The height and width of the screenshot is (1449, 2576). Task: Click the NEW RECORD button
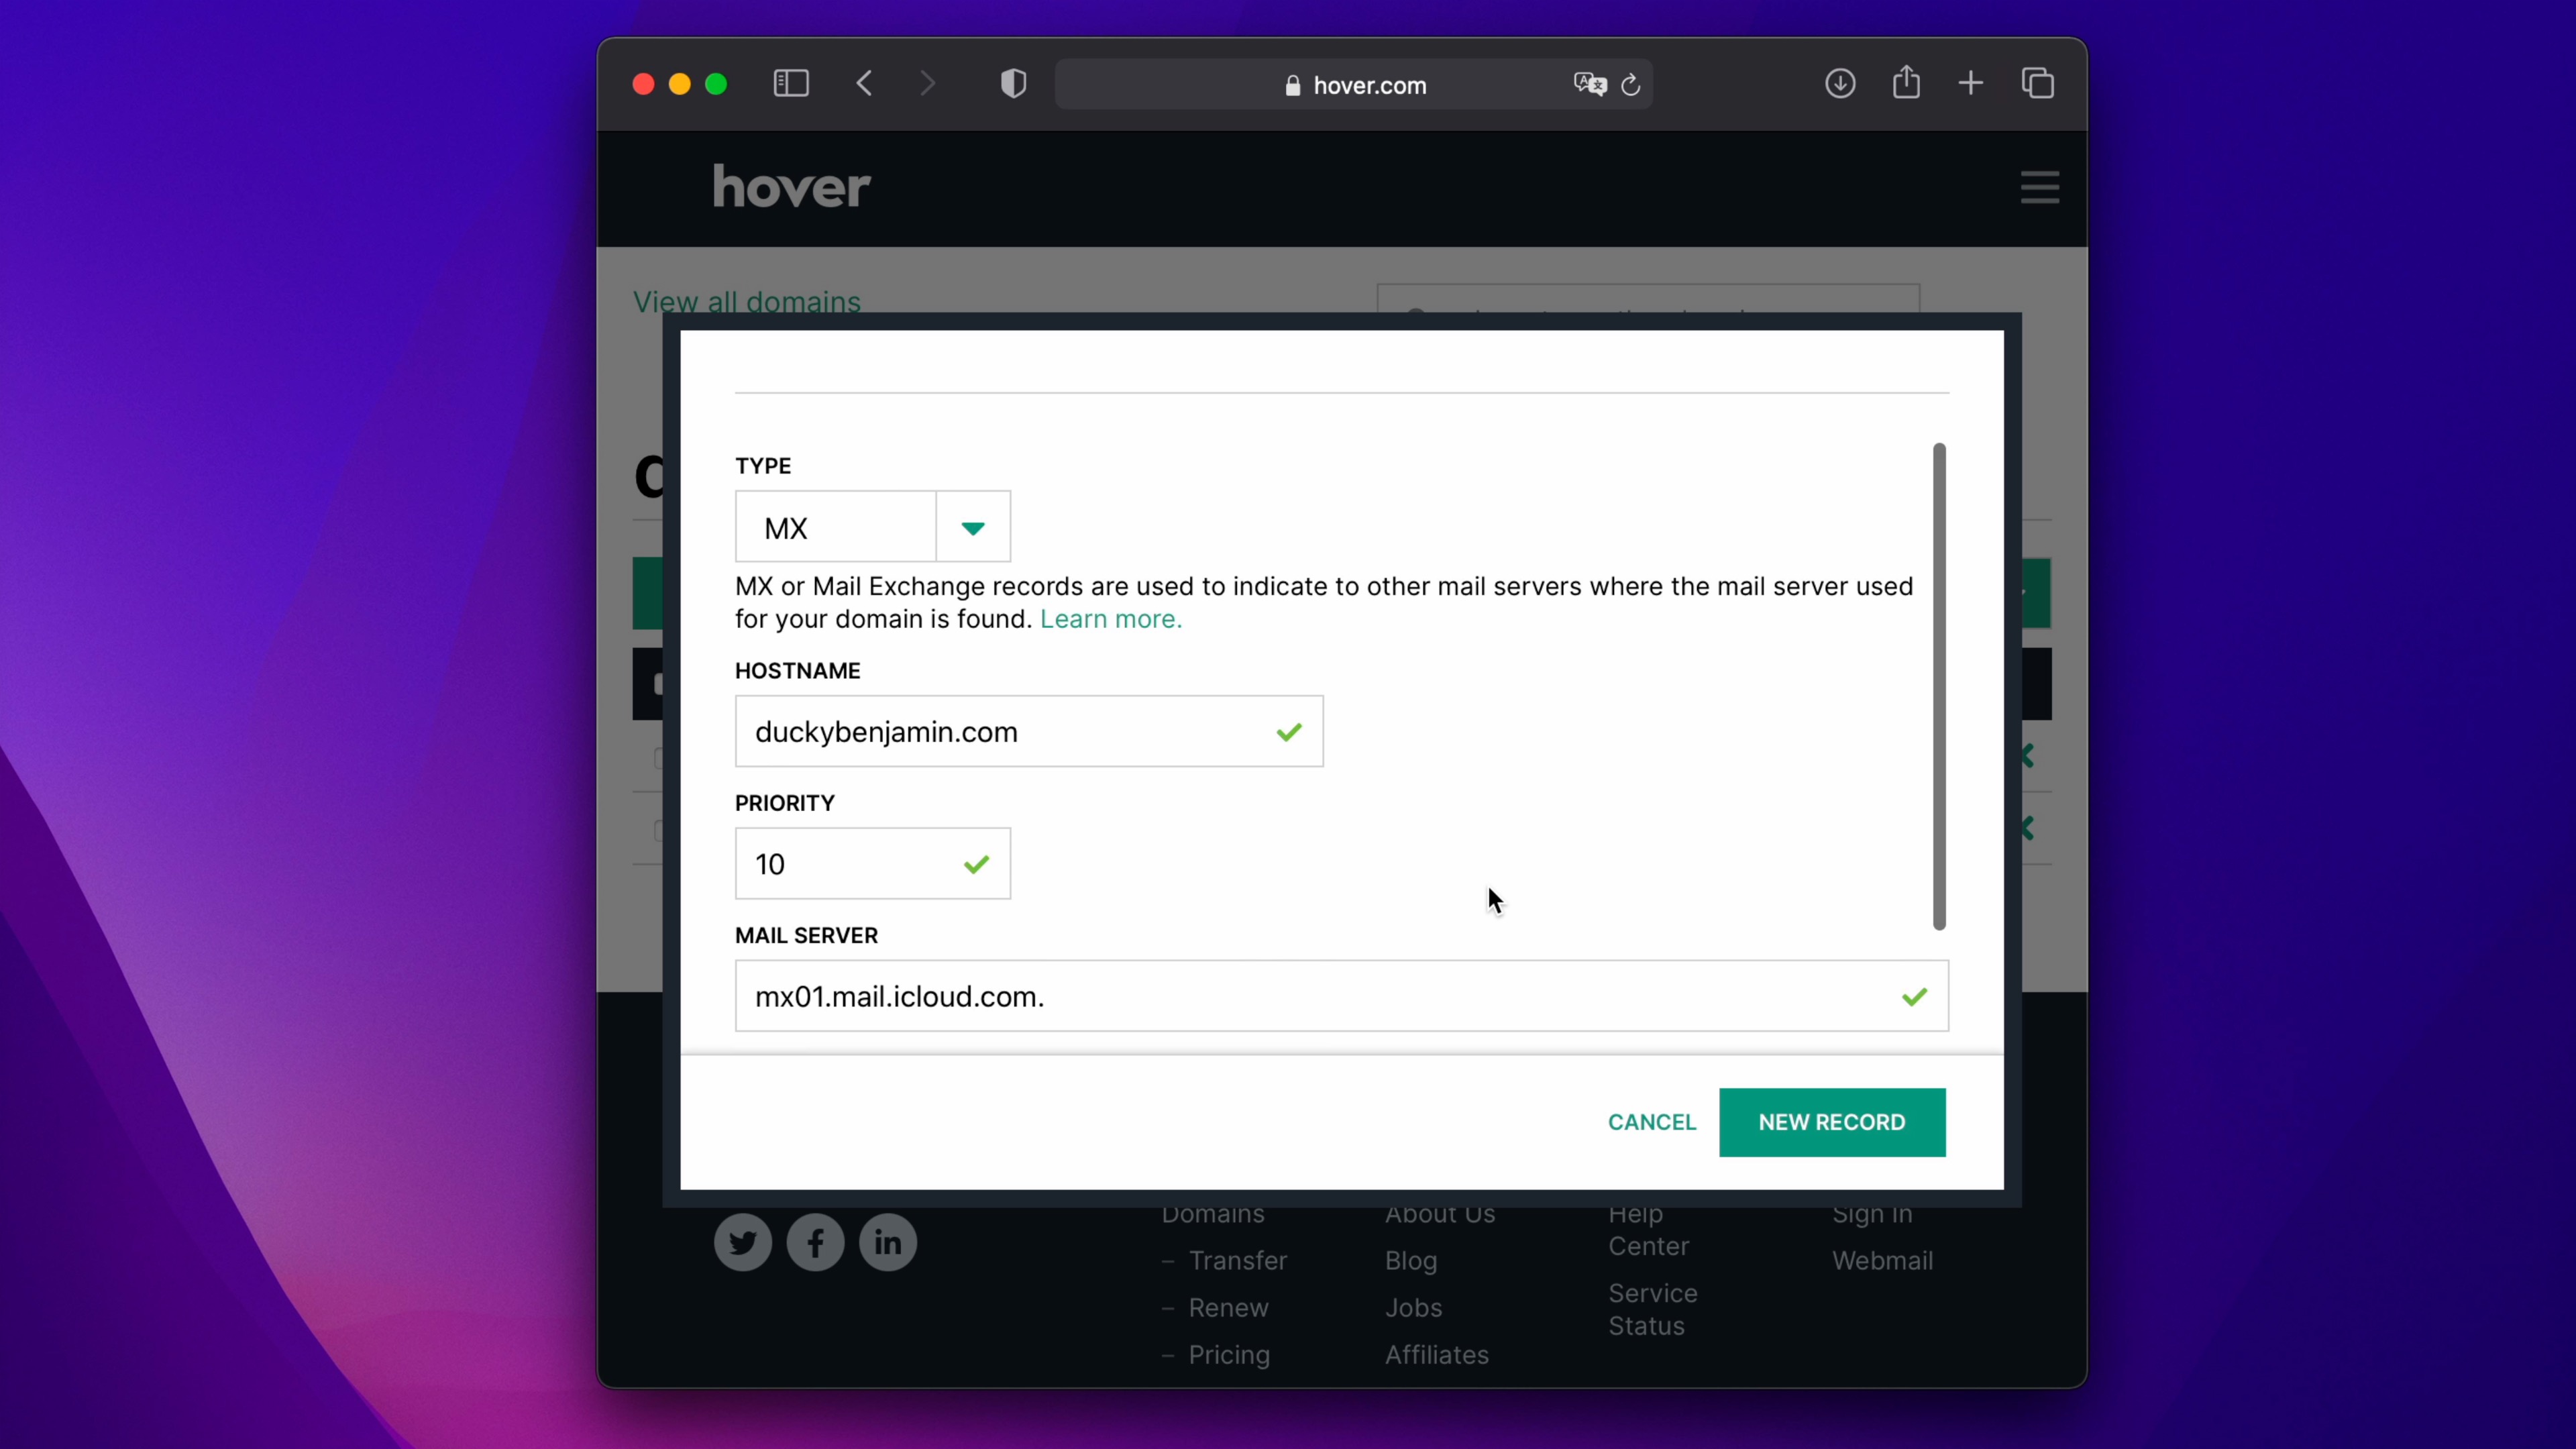click(x=1832, y=1122)
